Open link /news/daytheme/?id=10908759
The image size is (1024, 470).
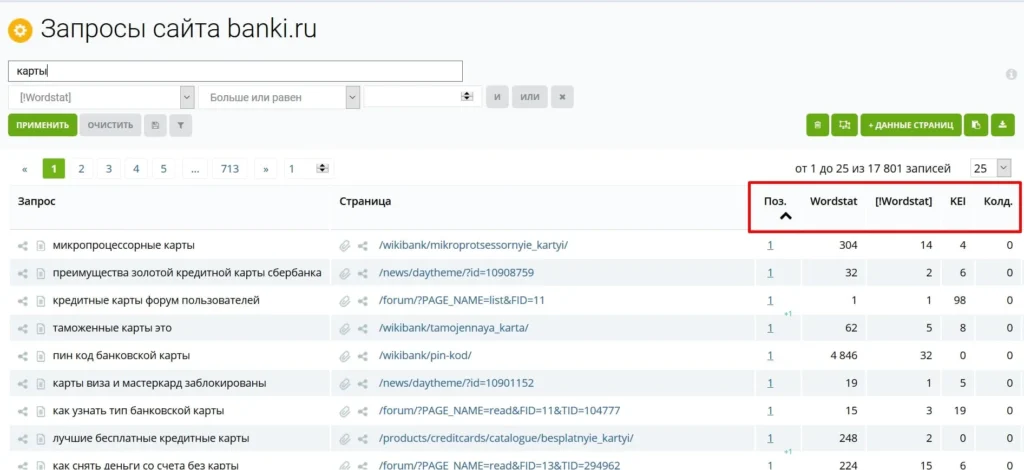(456, 274)
